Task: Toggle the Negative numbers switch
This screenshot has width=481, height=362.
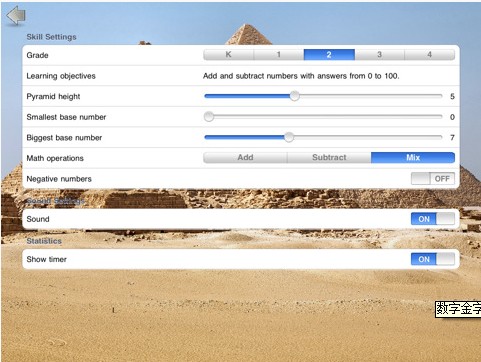Action: (433, 179)
